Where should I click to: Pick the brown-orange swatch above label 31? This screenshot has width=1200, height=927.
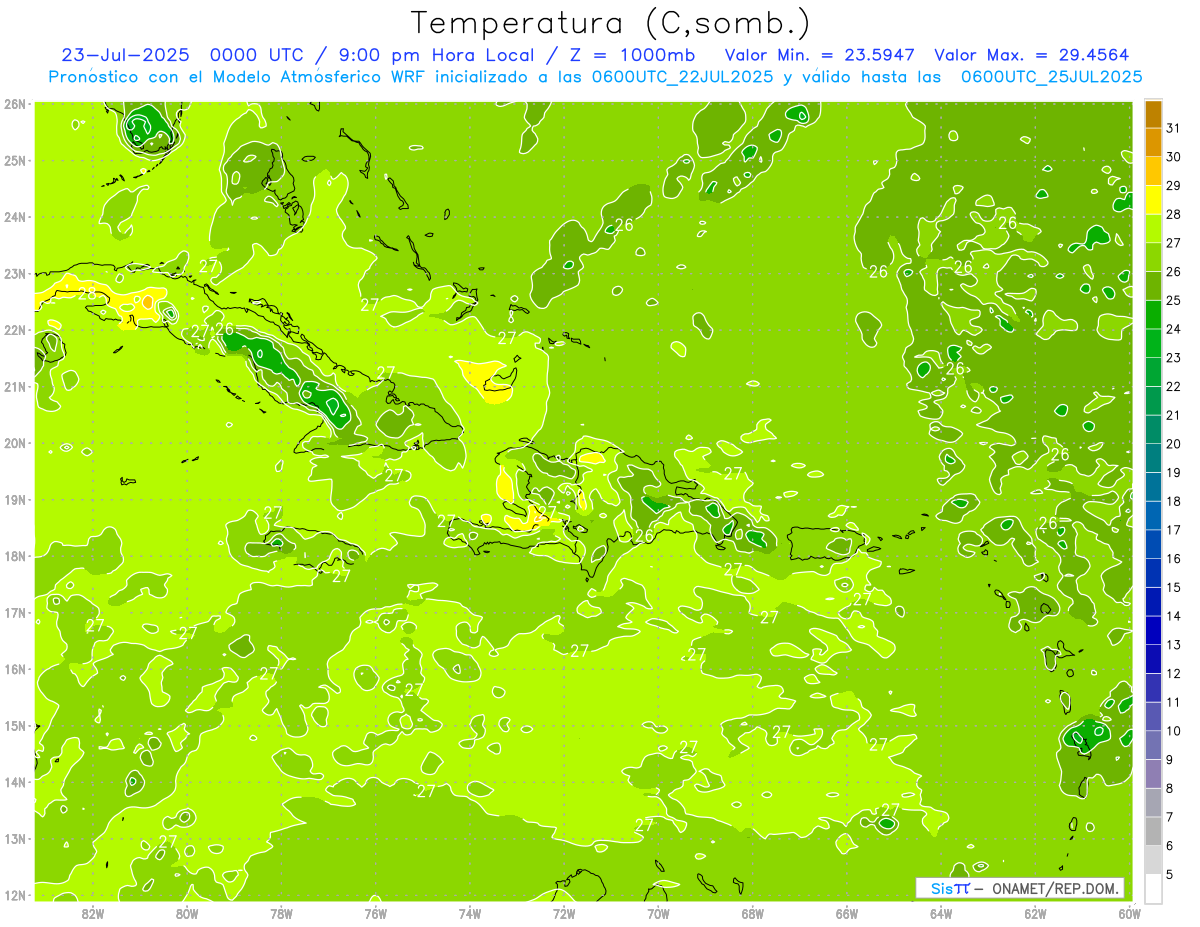[1153, 114]
